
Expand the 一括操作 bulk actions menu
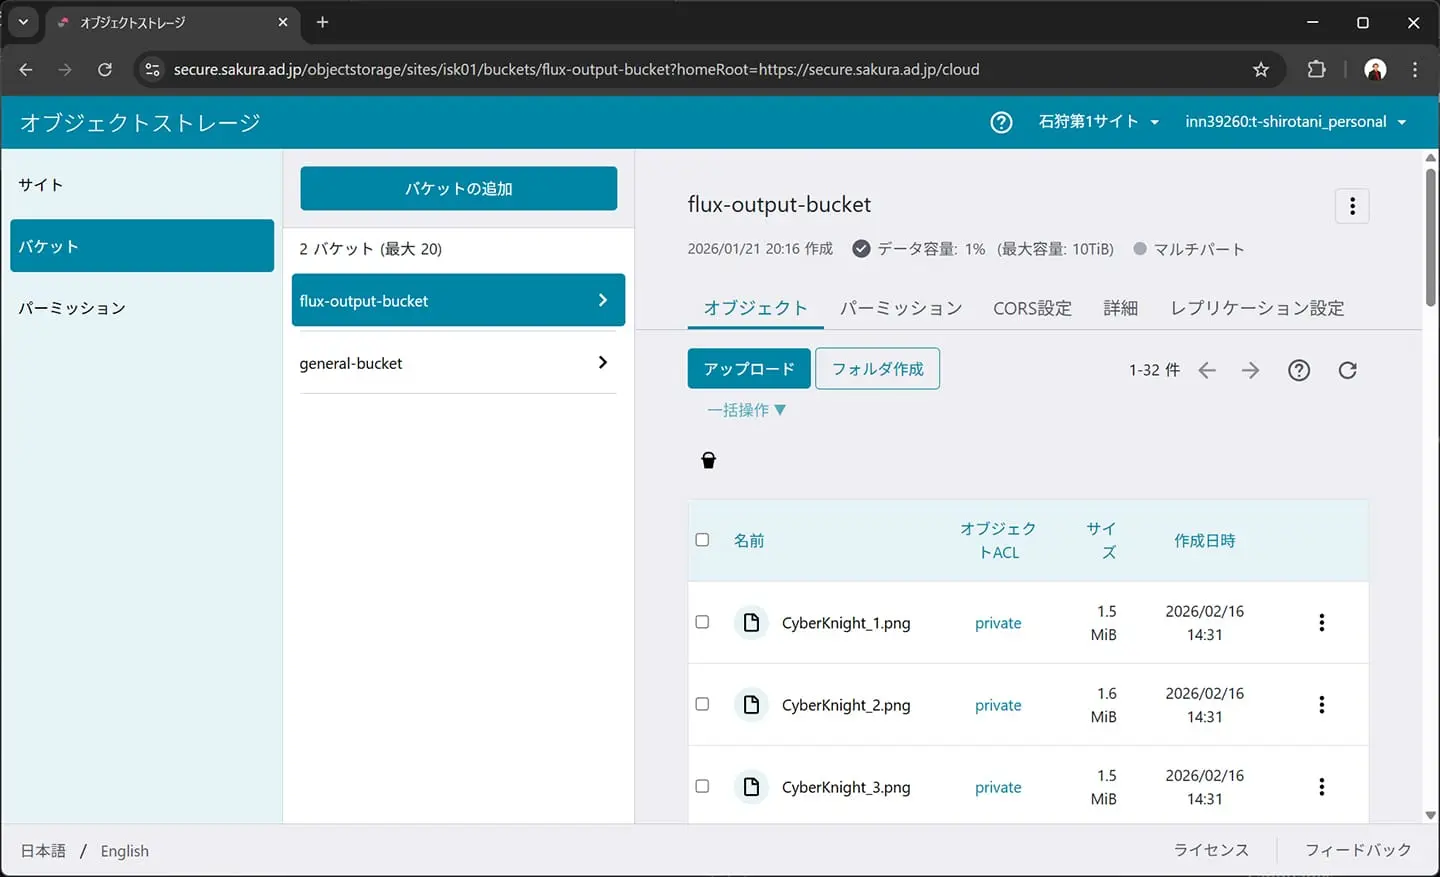click(x=746, y=410)
